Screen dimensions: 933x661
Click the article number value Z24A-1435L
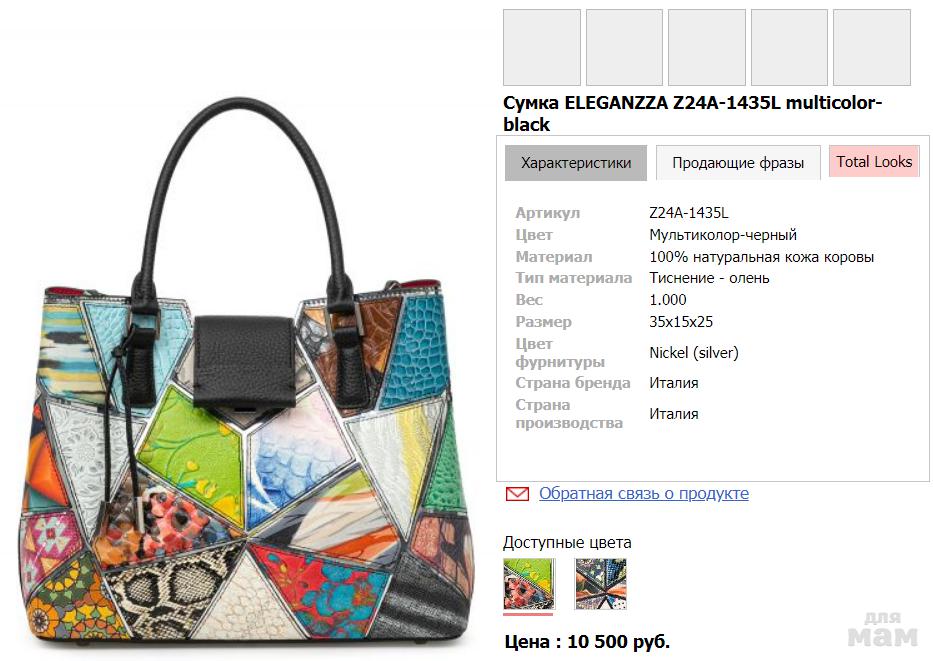click(x=688, y=213)
